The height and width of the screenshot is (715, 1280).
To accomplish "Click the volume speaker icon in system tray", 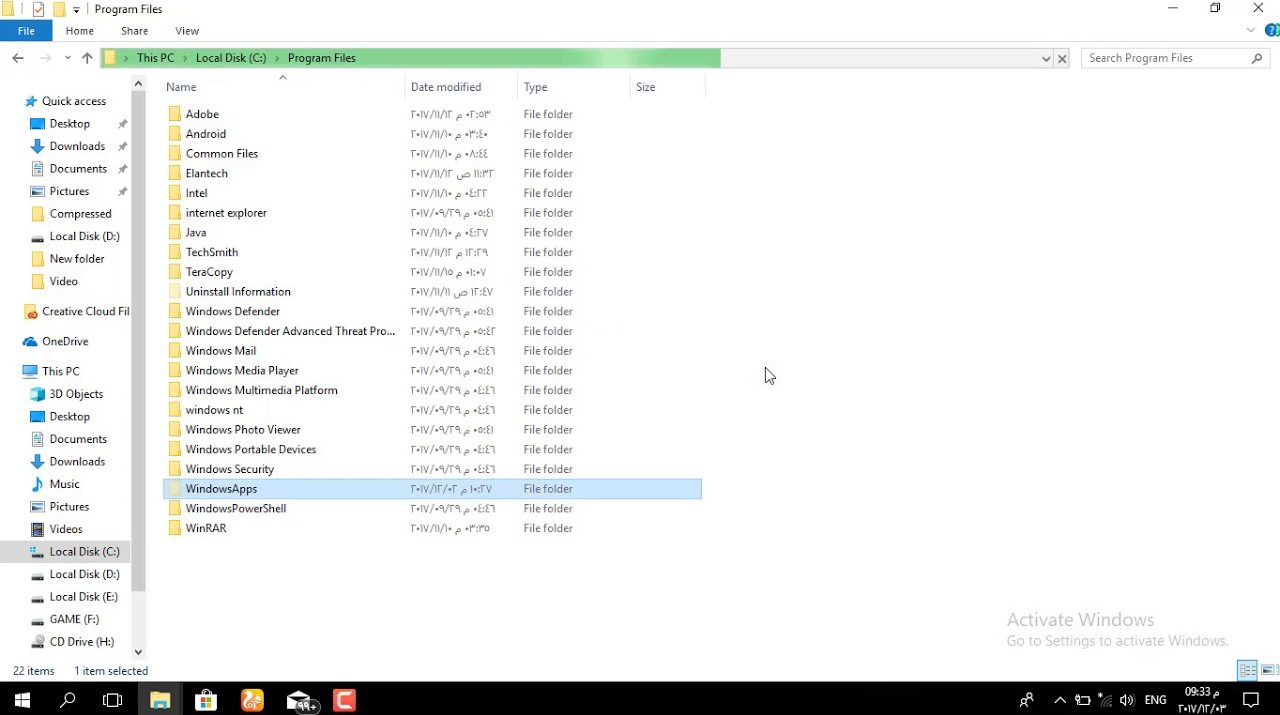I will pyautogui.click(x=1127, y=700).
